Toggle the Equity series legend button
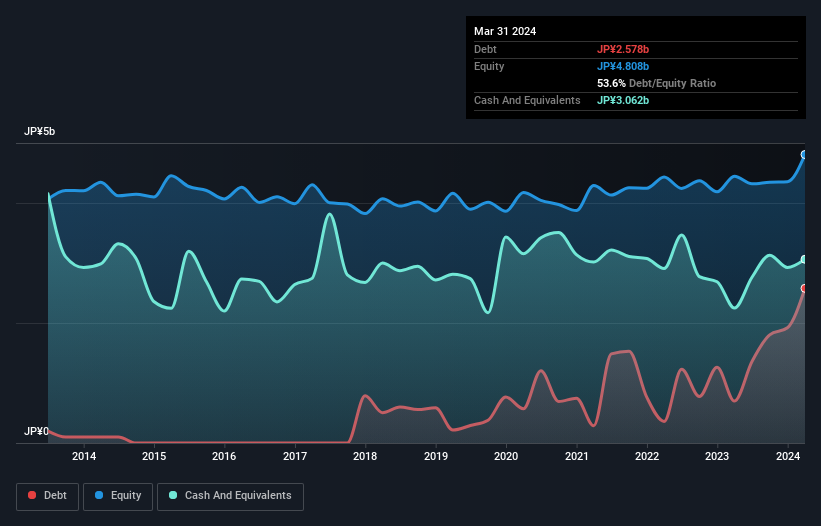 click(118, 496)
